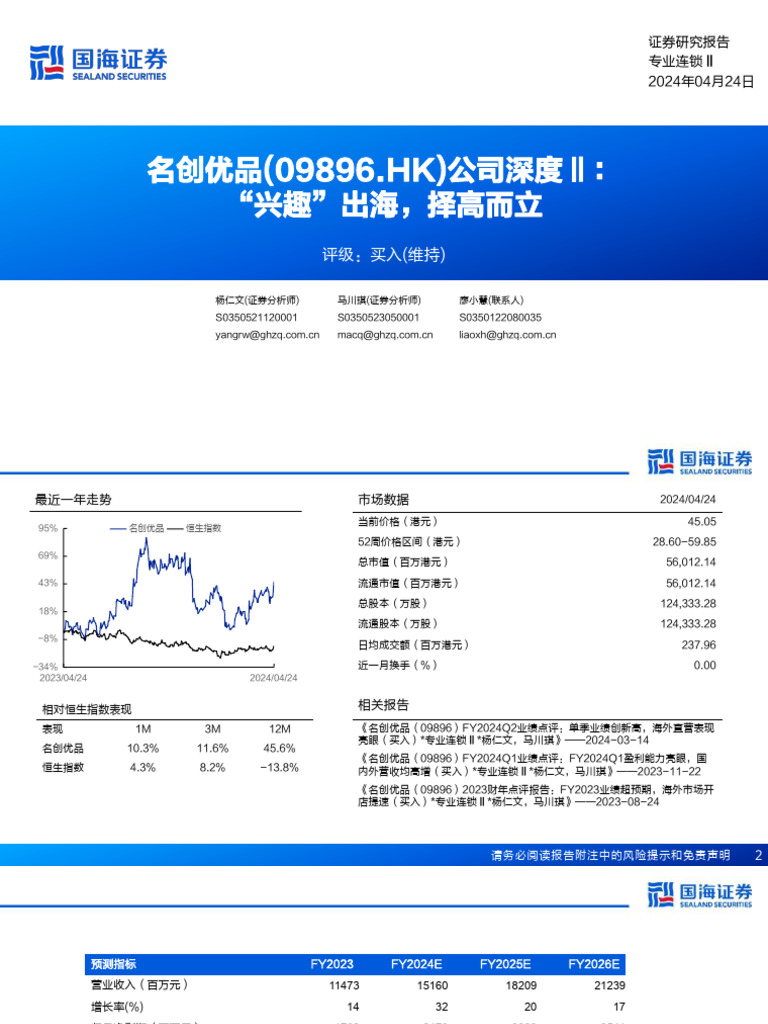Select FY2024E revenue value 15160

432,985
